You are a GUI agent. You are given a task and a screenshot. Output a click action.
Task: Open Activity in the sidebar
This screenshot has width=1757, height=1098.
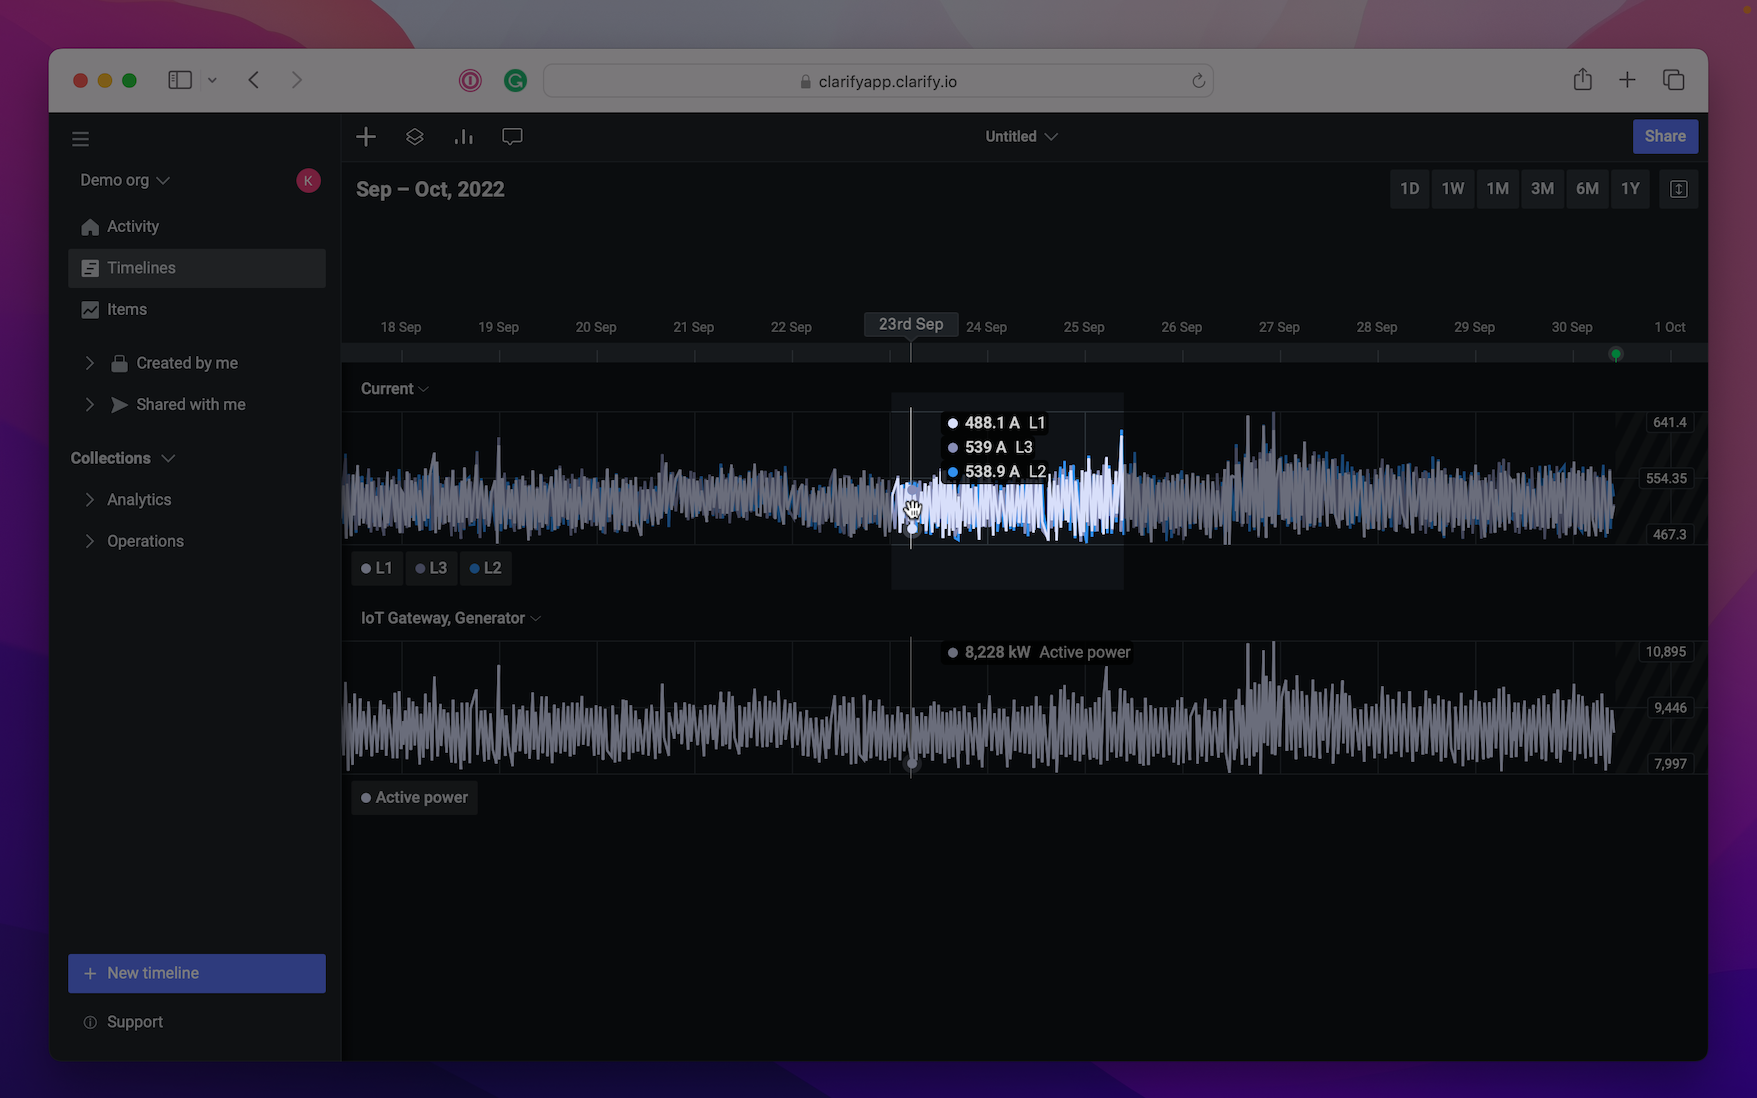tap(133, 227)
